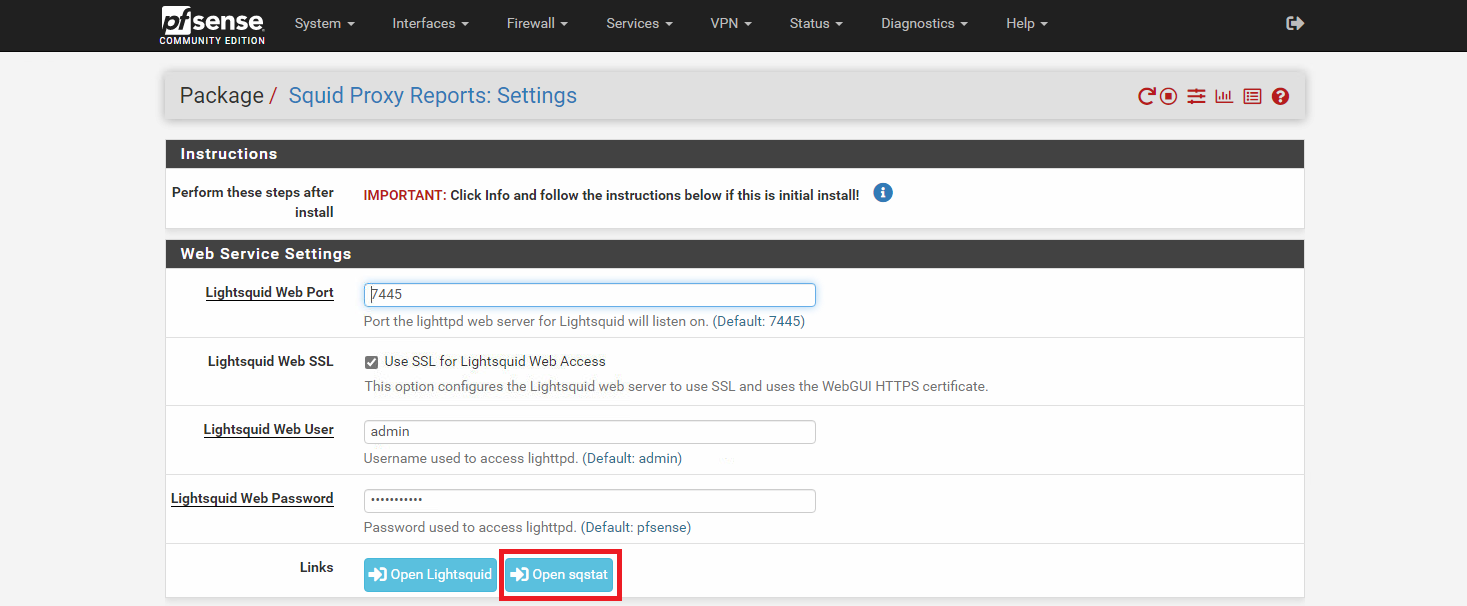This screenshot has height=606, width=1467.
Task: Focus the Lightsquid Web User field
Action: [x=590, y=432]
